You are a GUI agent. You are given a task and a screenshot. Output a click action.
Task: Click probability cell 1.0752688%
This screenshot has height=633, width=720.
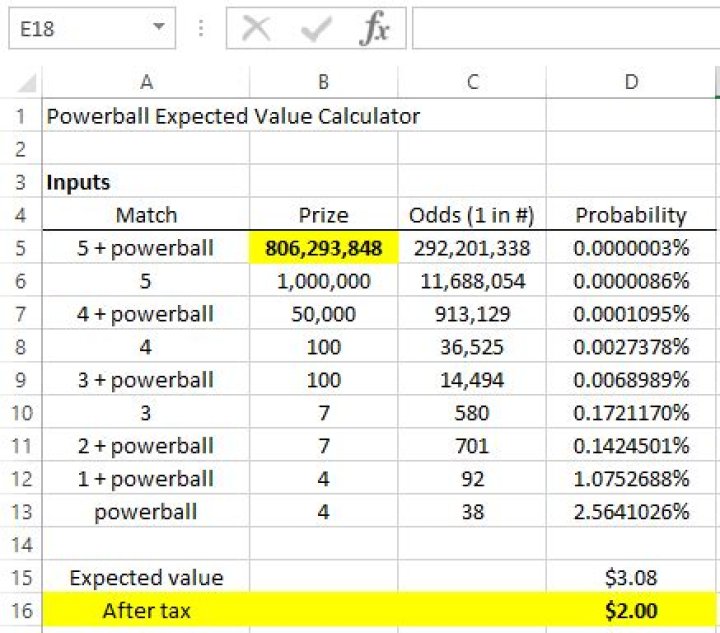coord(631,479)
